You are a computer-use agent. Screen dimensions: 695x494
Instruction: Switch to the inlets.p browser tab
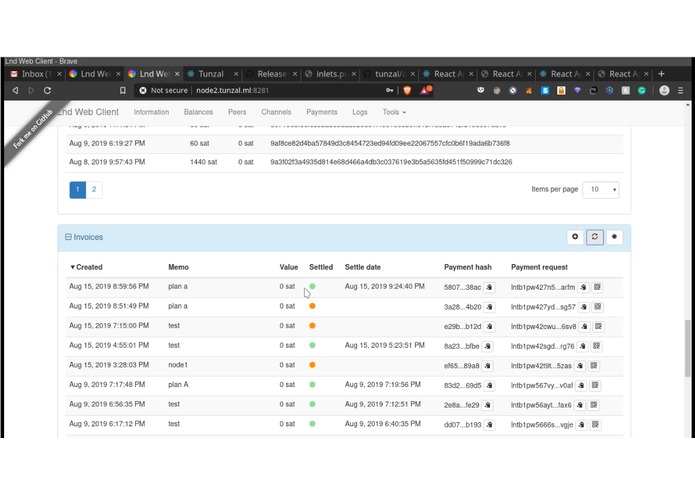tap(330, 74)
